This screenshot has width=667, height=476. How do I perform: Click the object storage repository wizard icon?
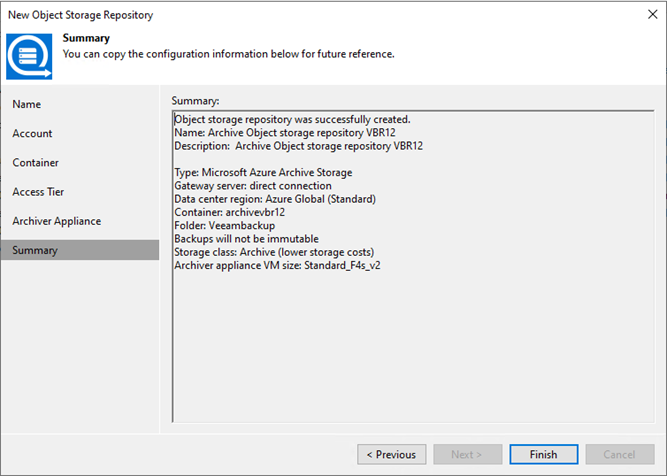point(29,57)
